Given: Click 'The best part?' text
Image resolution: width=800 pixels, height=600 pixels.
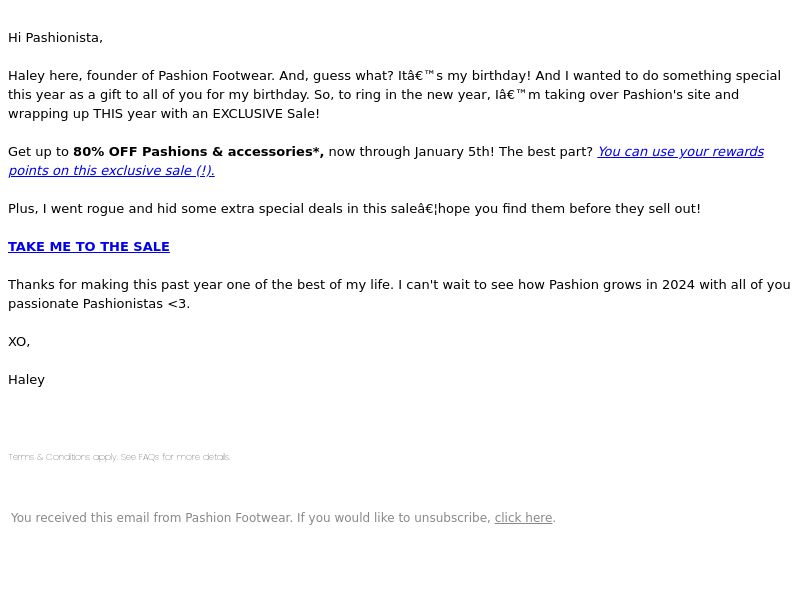Looking at the screenshot, I should [546, 152].
